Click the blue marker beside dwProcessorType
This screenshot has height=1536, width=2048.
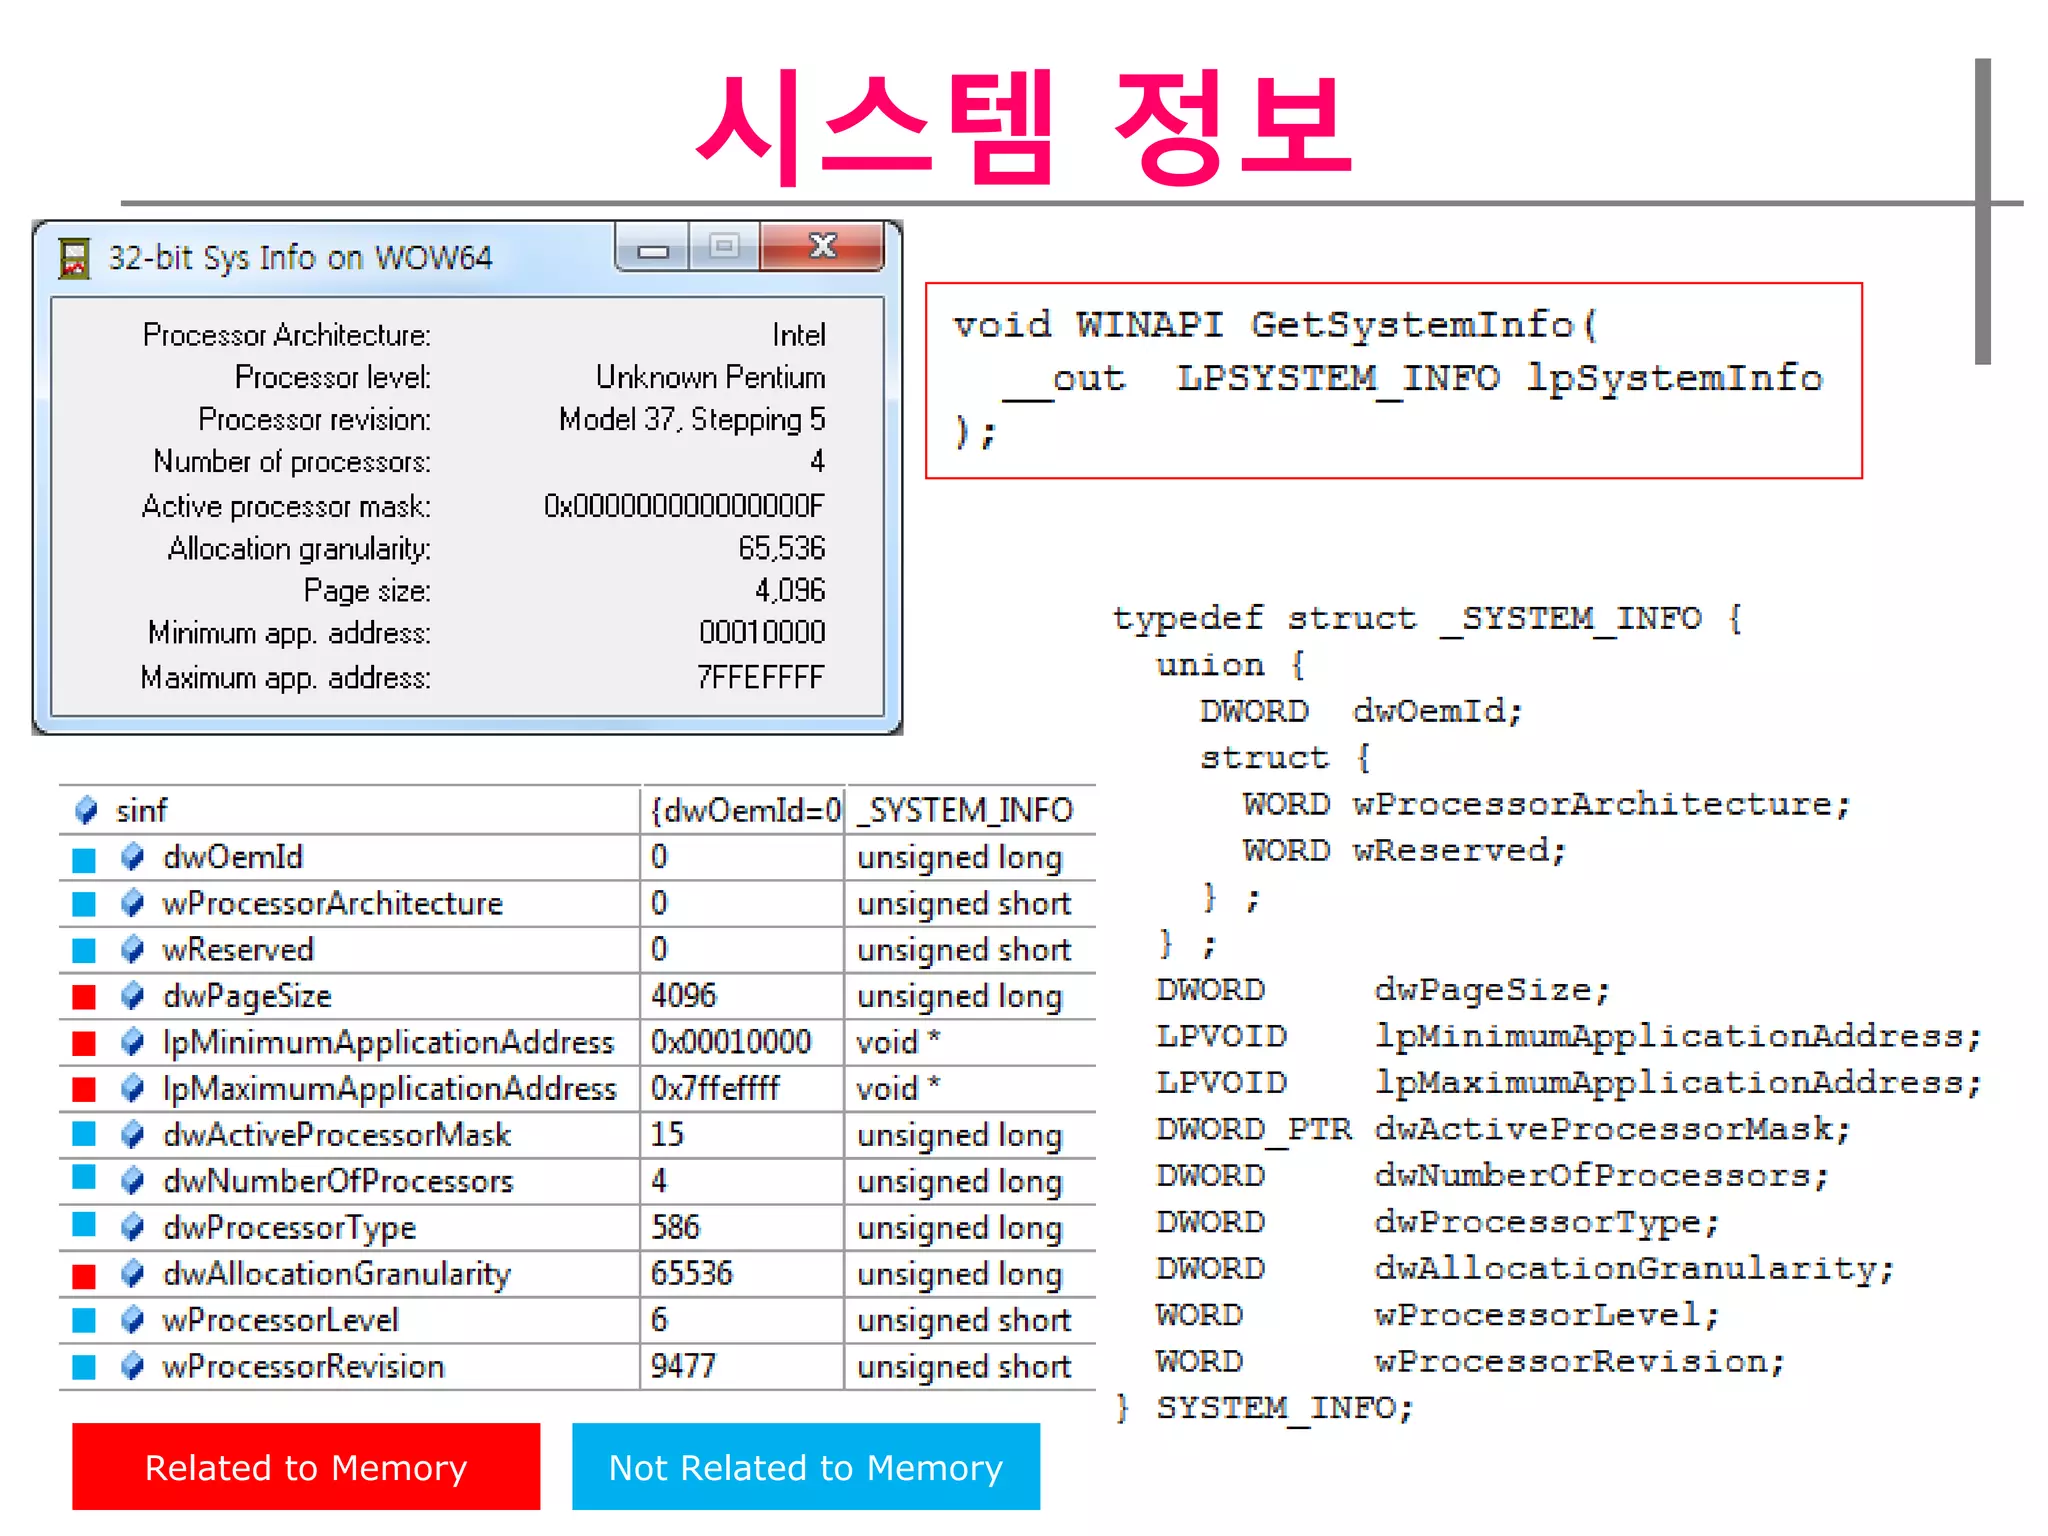point(84,1225)
